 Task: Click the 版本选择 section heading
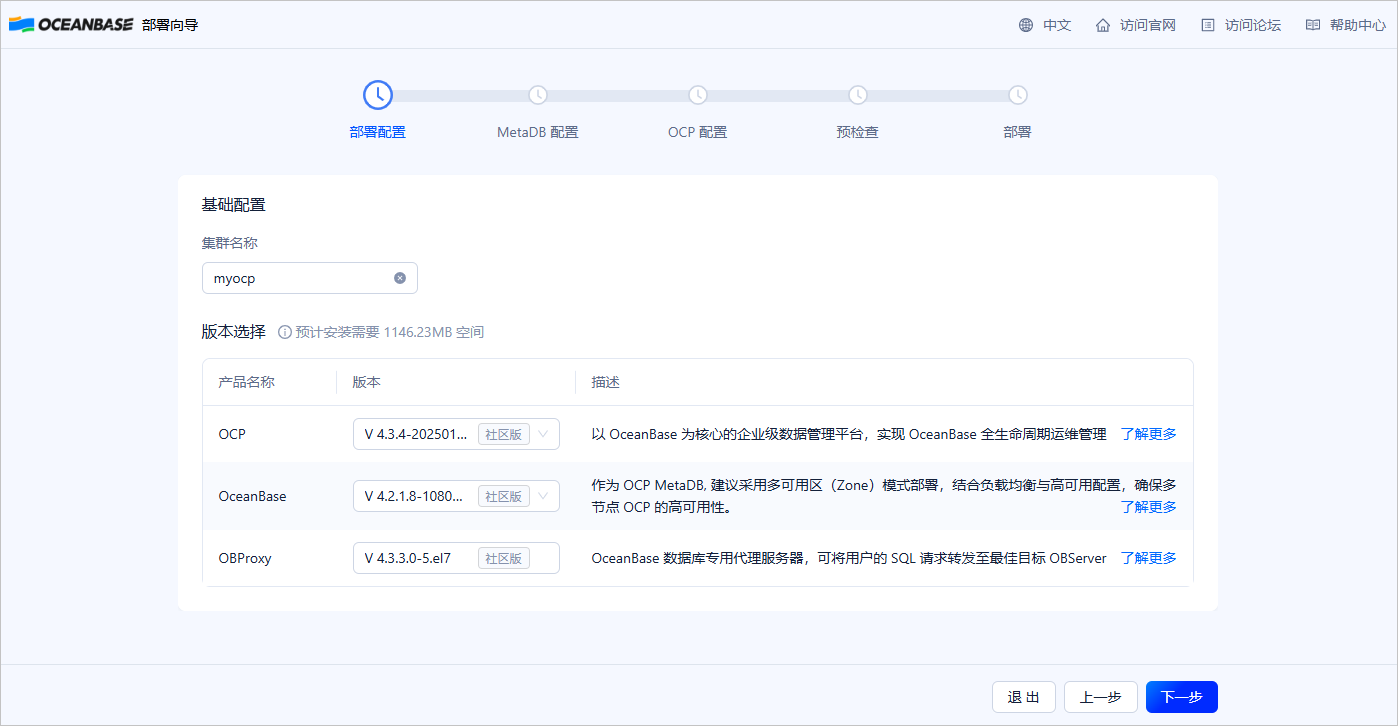point(234,332)
